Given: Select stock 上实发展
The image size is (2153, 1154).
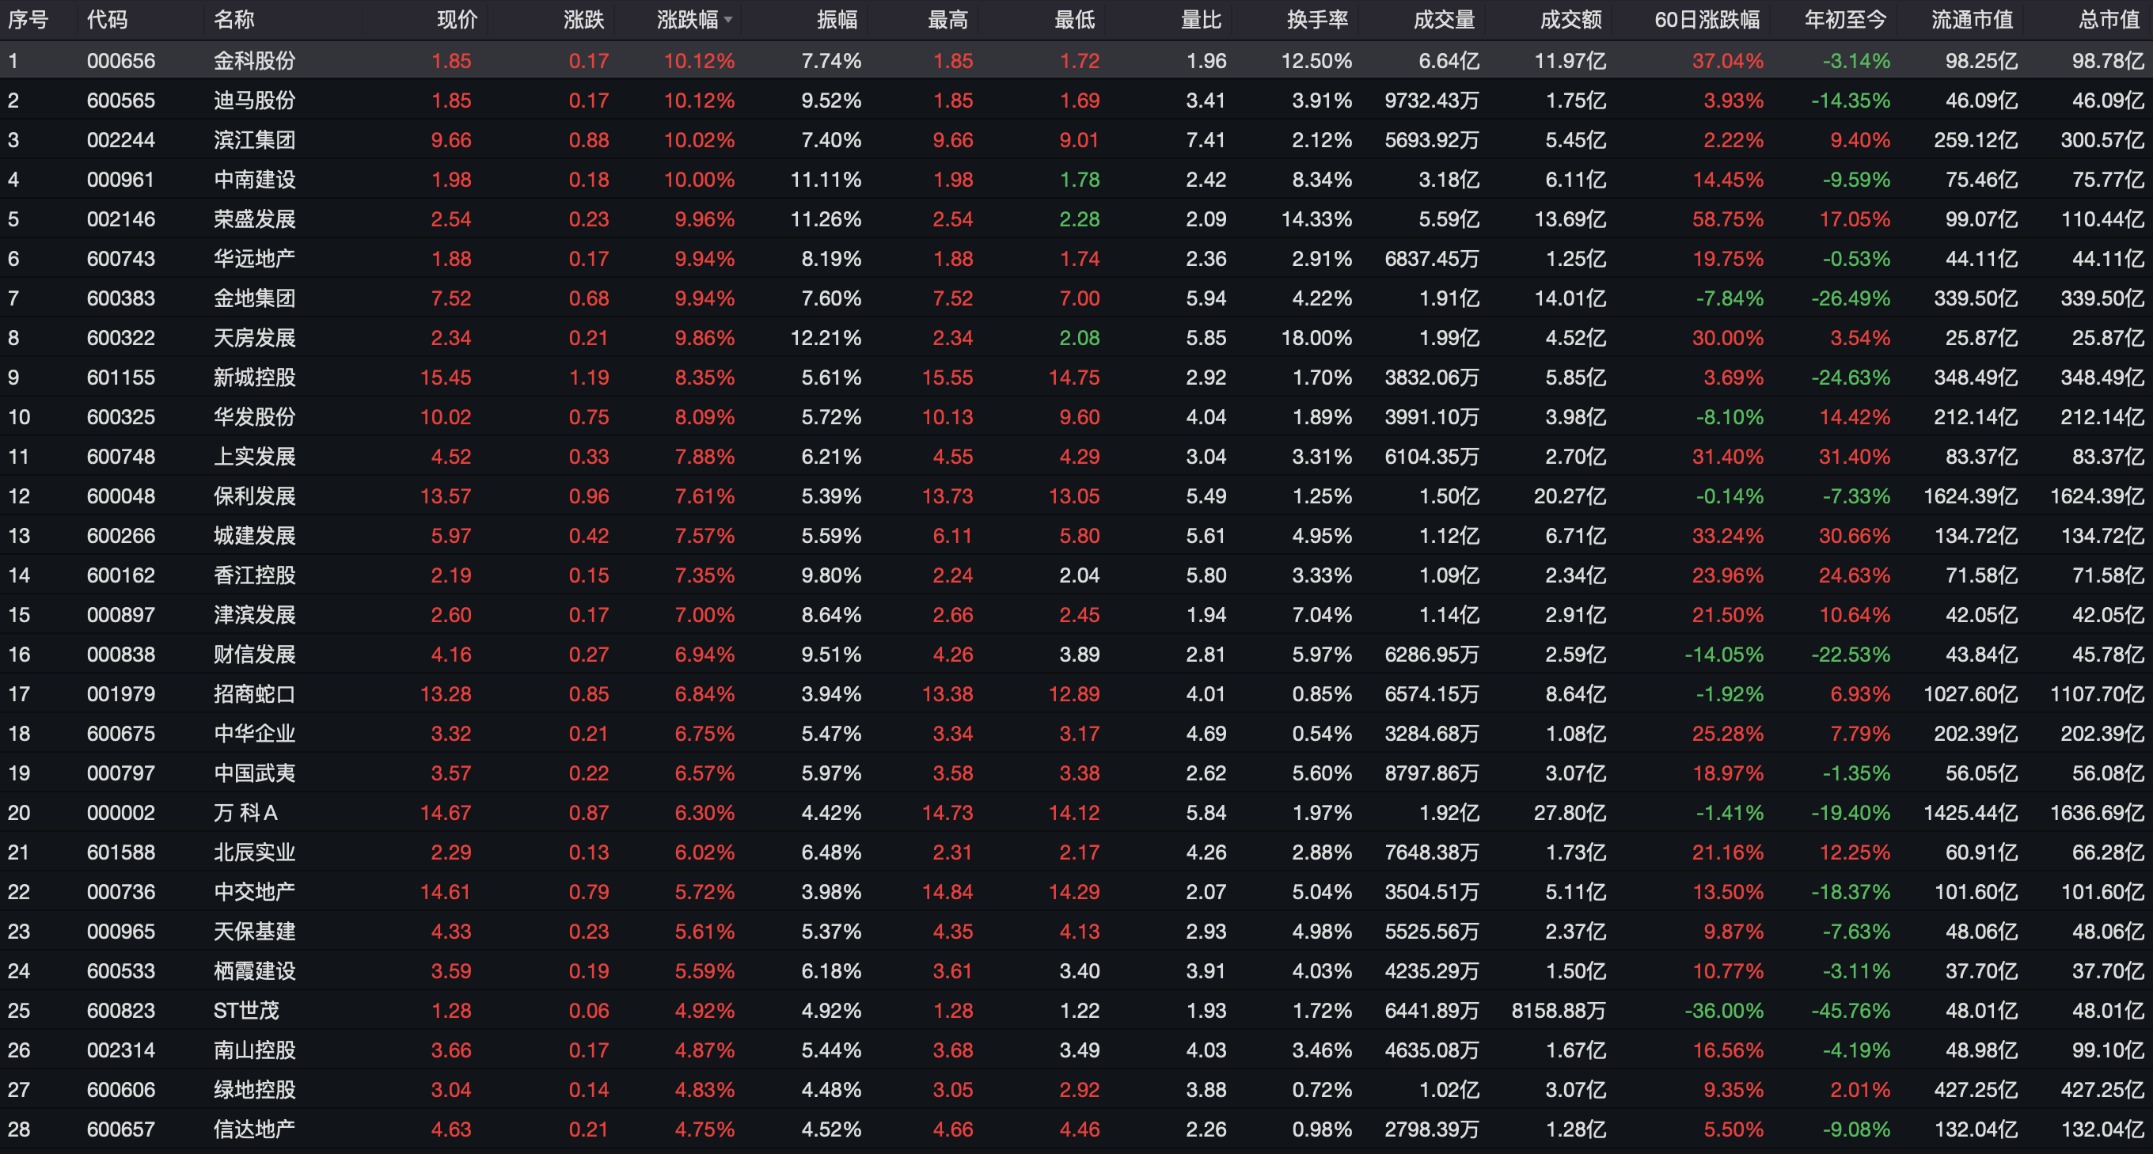Looking at the screenshot, I should tap(254, 457).
